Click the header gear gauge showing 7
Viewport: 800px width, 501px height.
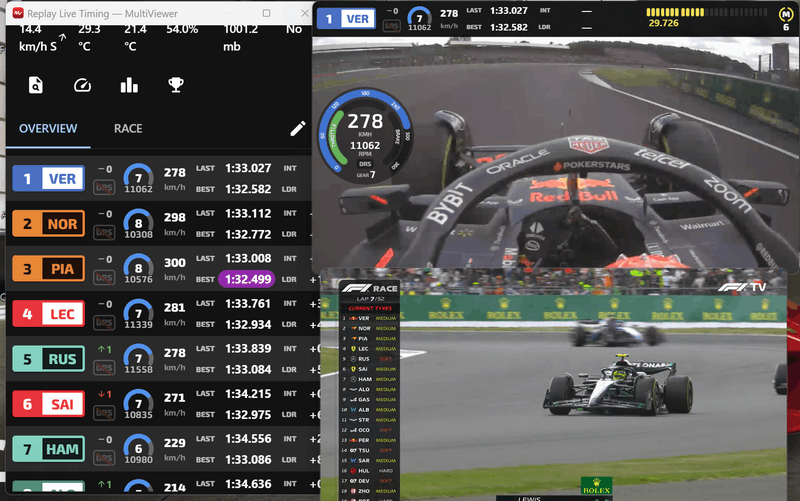[x=419, y=18]
